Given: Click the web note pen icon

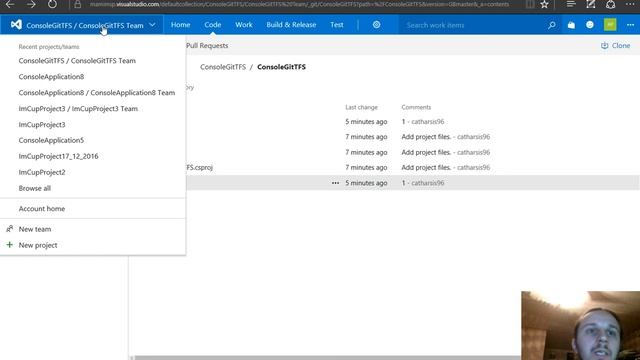Looking at the screenshot, I should tap(591, 4).
